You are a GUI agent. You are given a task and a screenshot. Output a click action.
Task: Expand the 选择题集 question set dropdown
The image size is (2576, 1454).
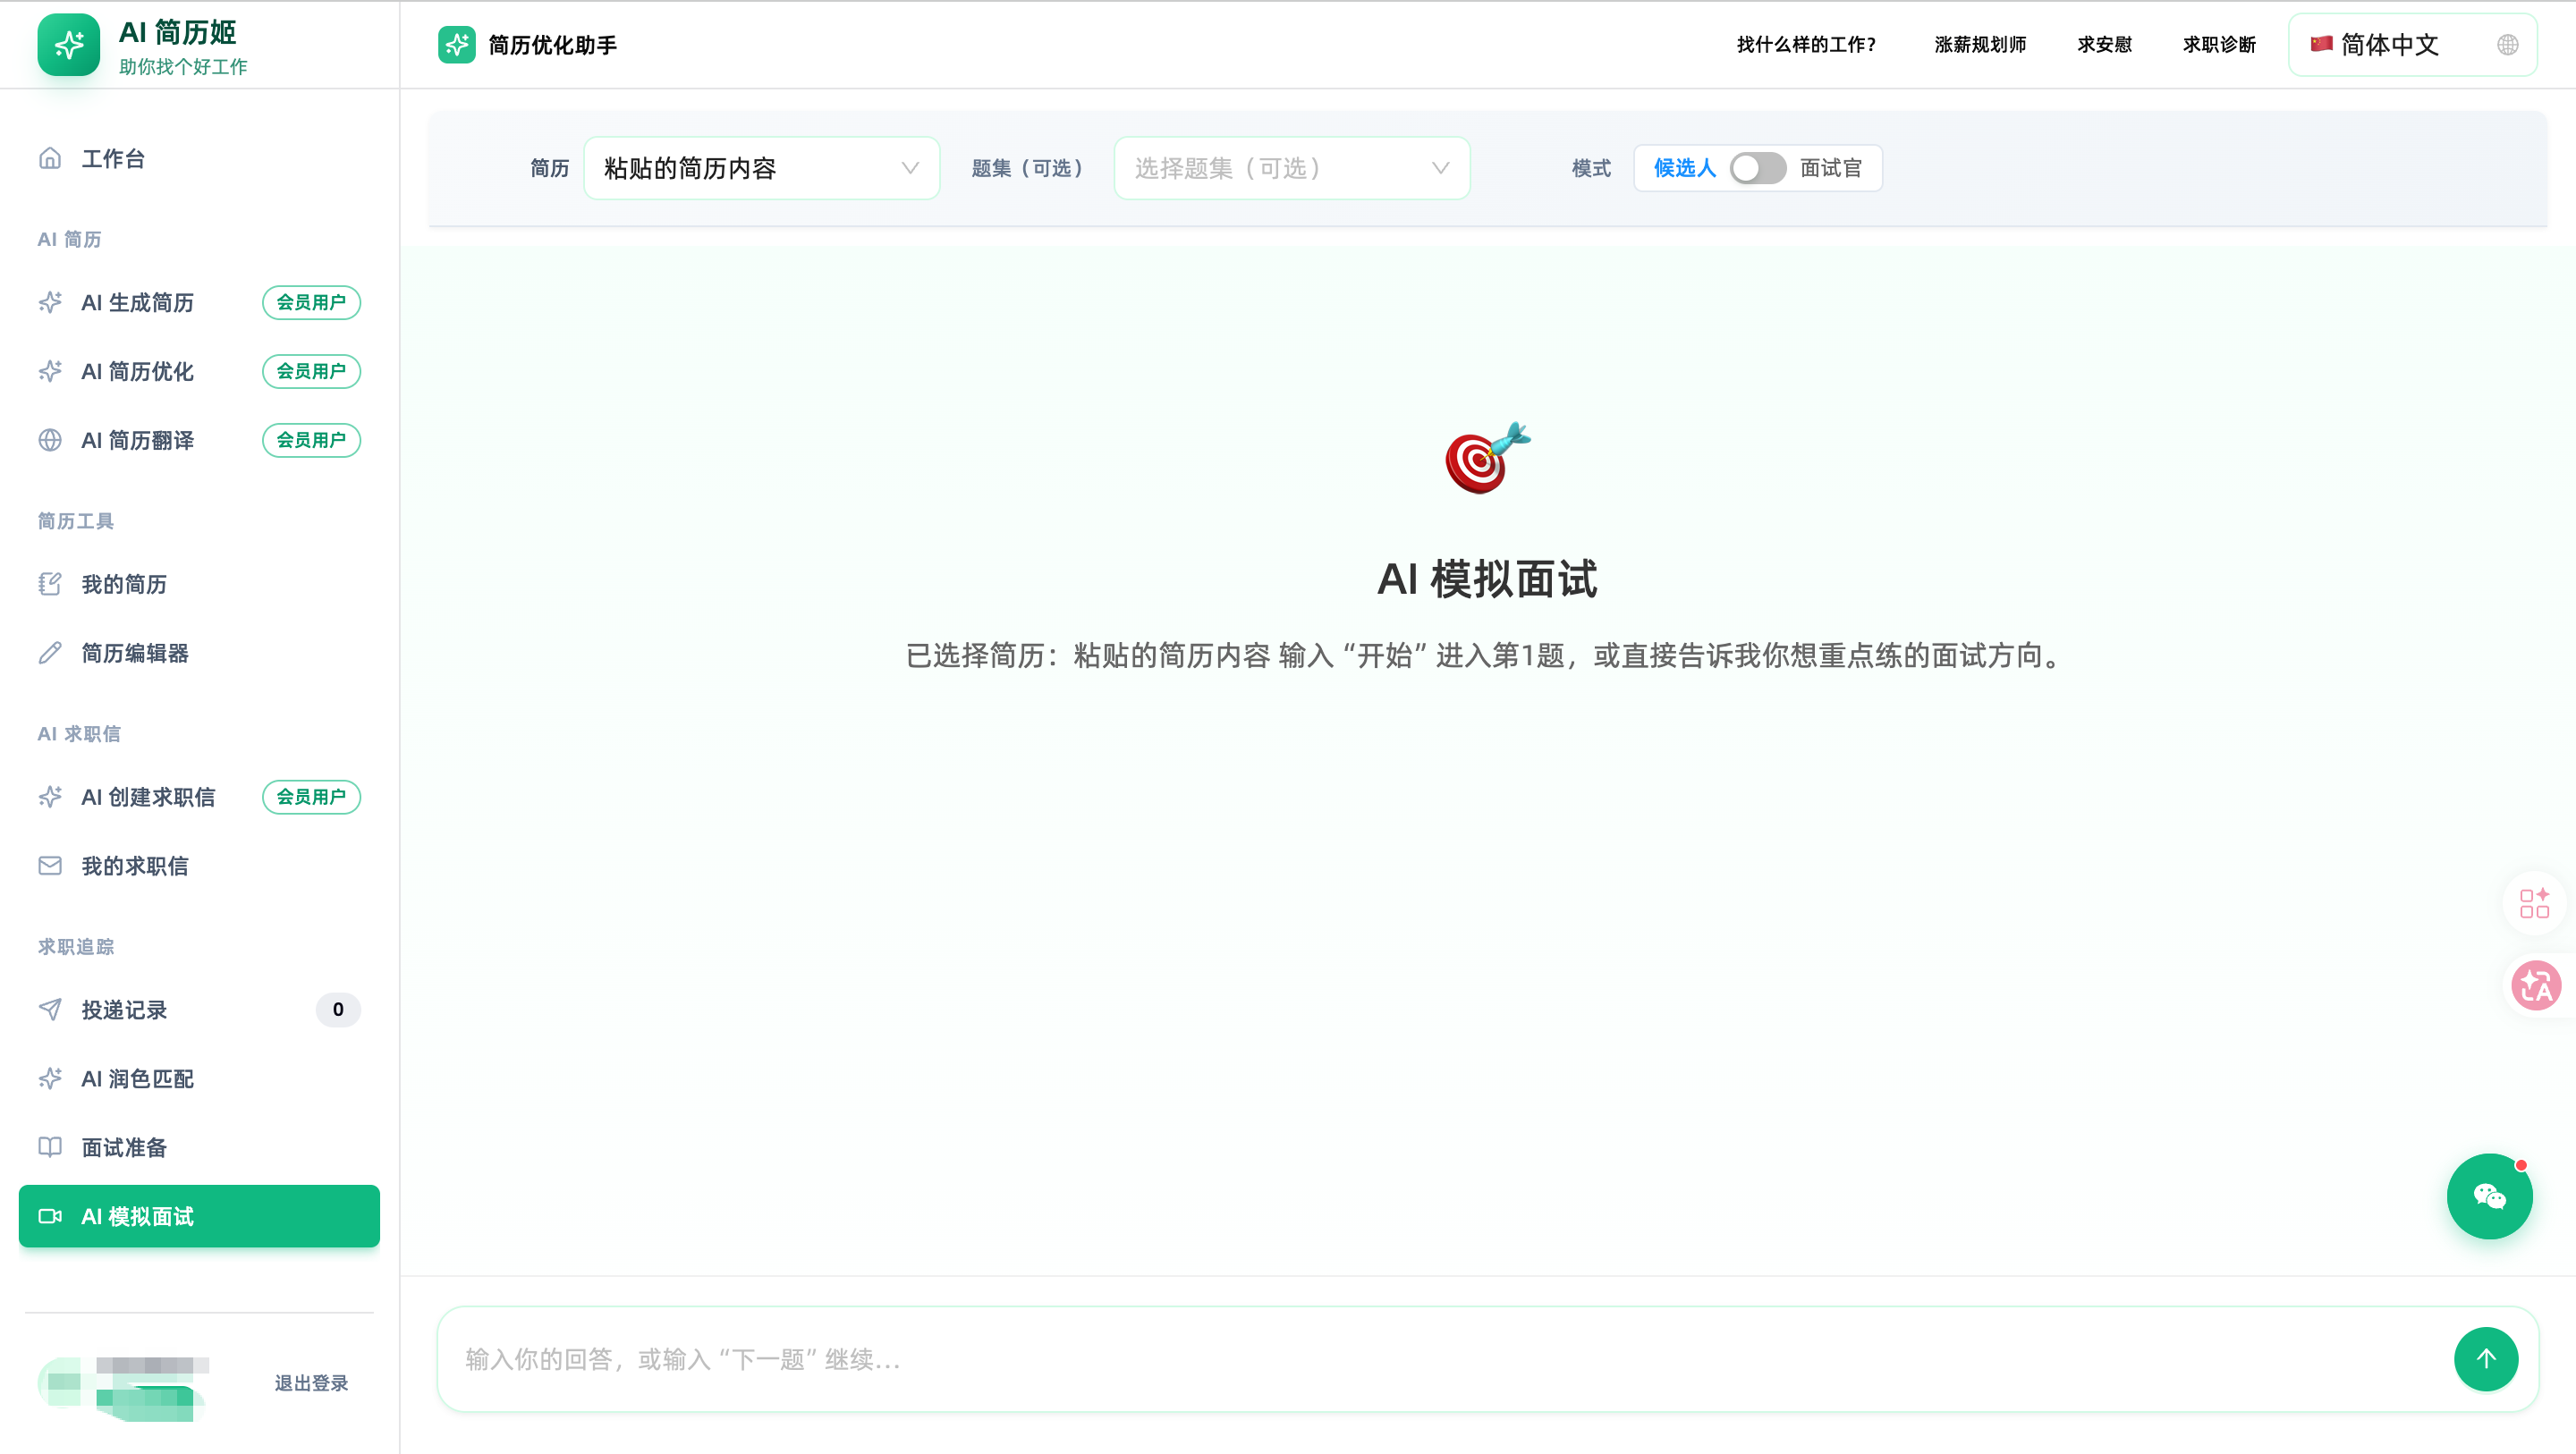(x=1290, y=168)
